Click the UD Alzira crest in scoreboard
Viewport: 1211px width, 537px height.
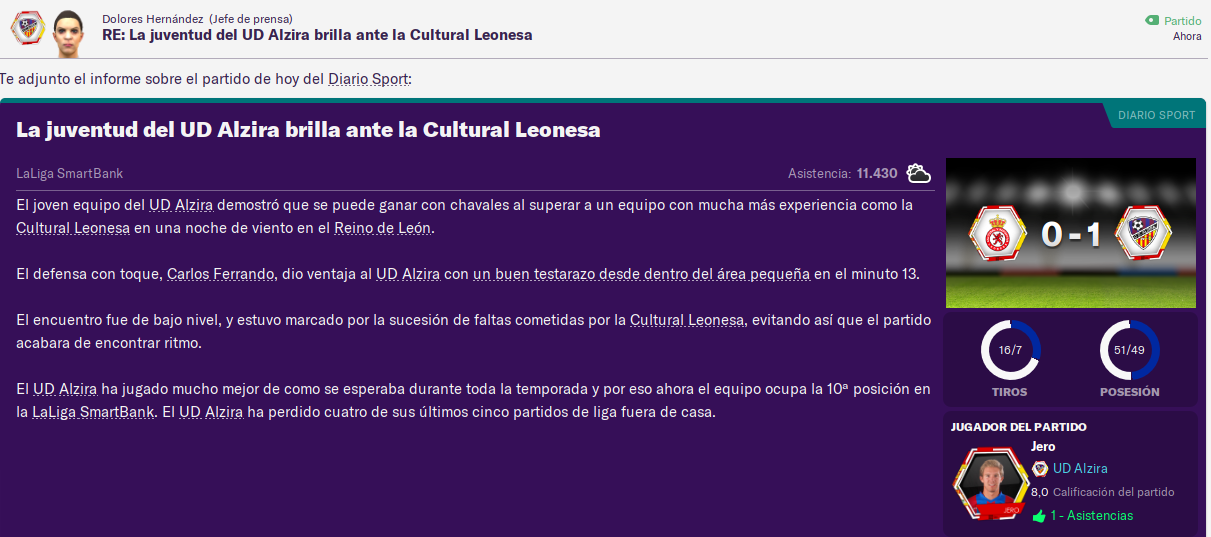click(1145, 233)
